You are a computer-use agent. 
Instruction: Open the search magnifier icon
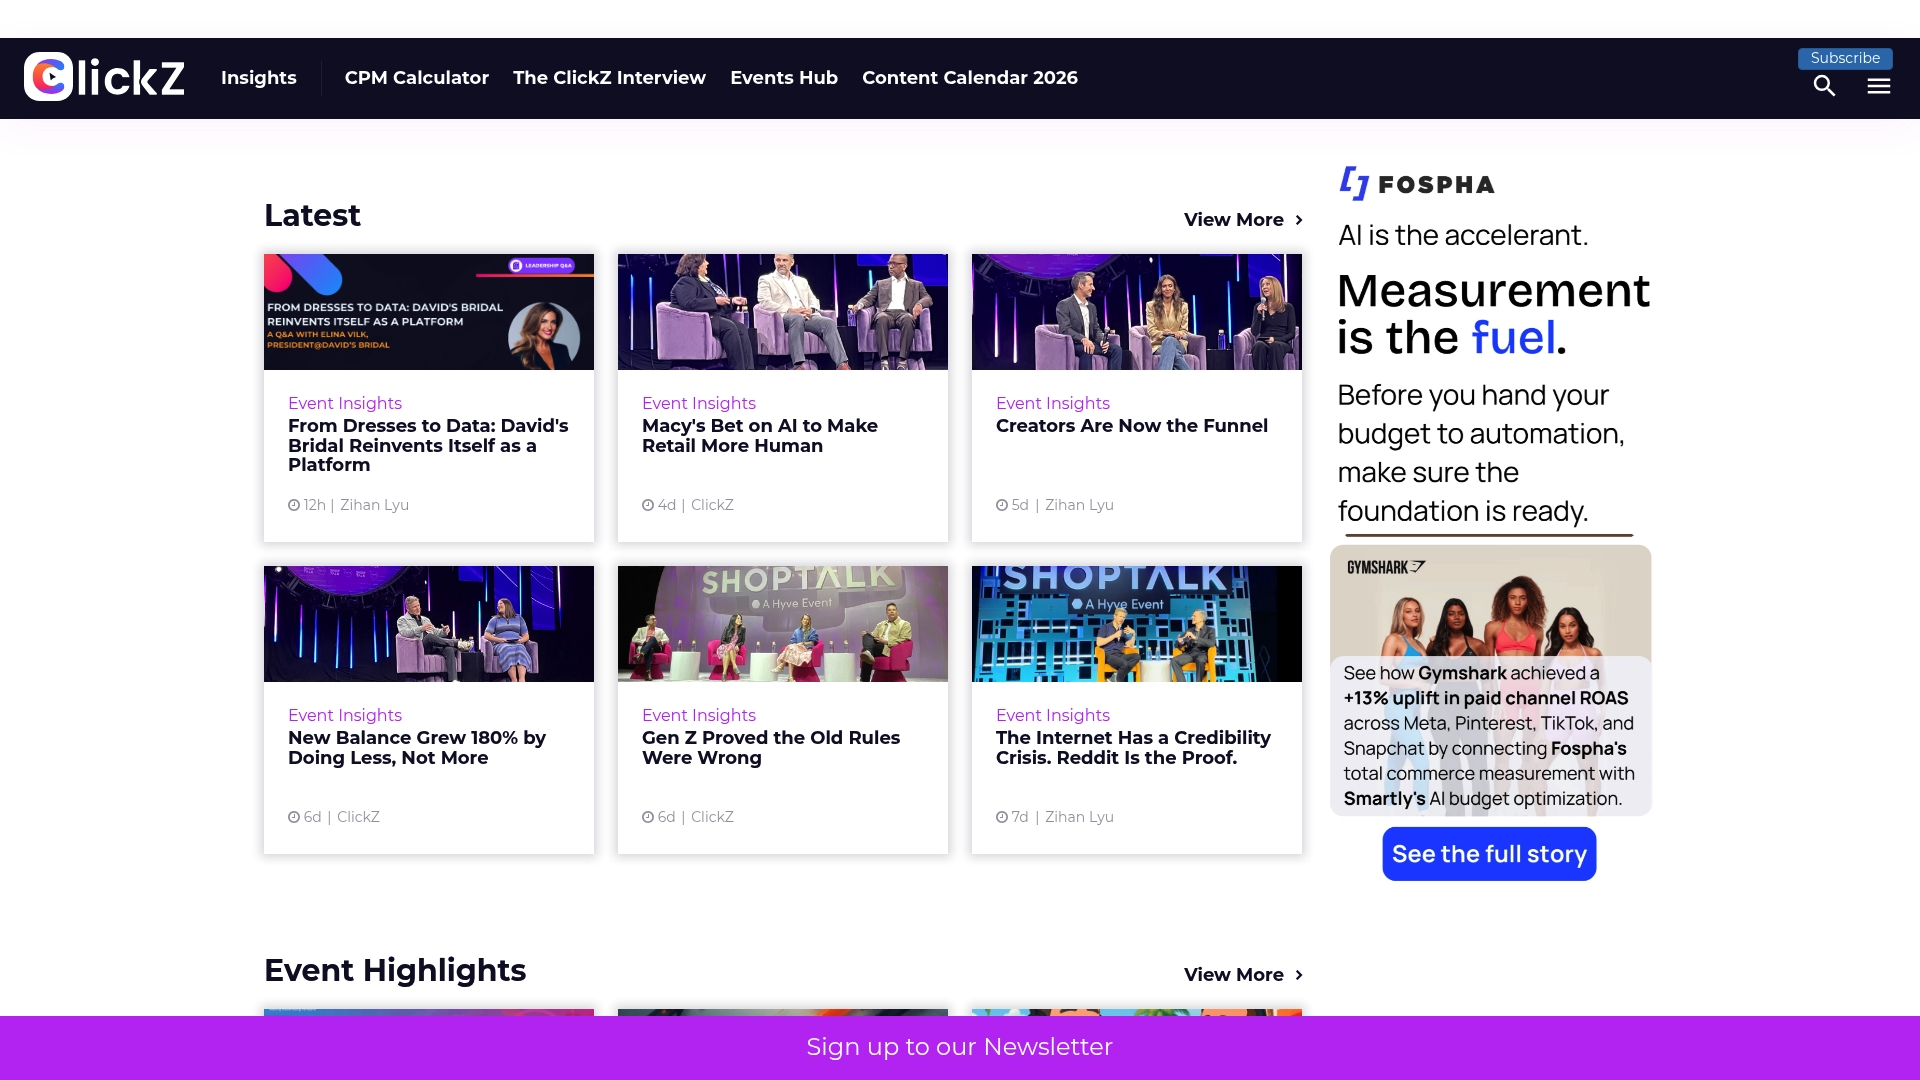[1824, 86]
